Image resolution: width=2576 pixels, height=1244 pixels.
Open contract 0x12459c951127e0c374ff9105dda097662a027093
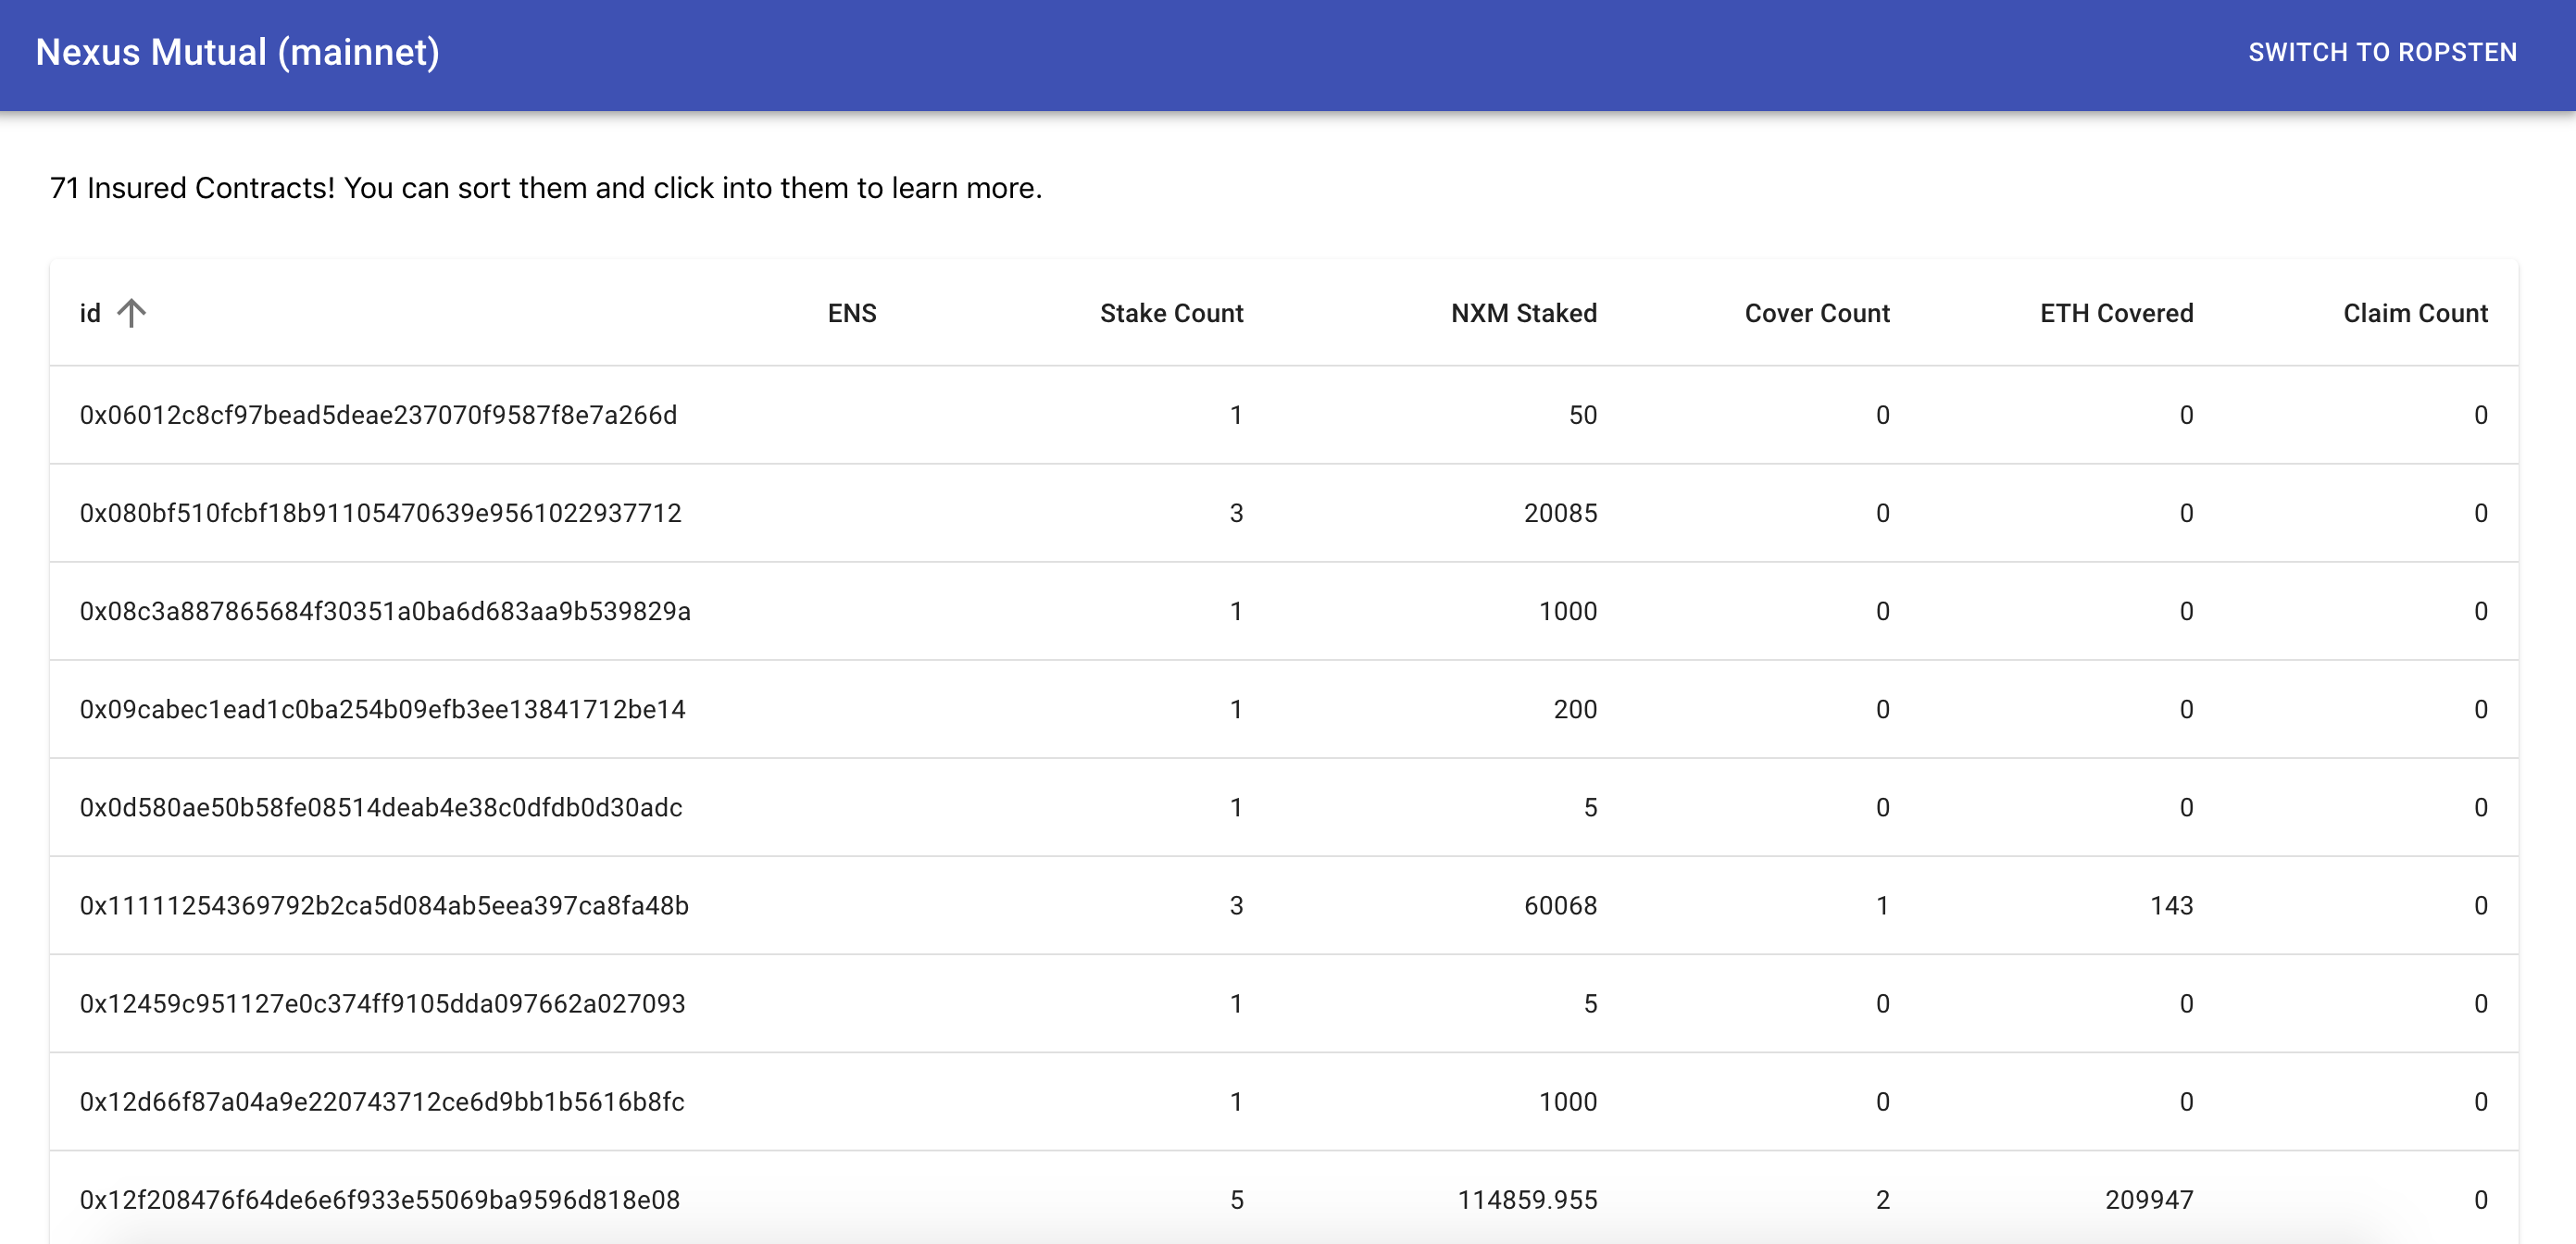[x=382, y=1003]
